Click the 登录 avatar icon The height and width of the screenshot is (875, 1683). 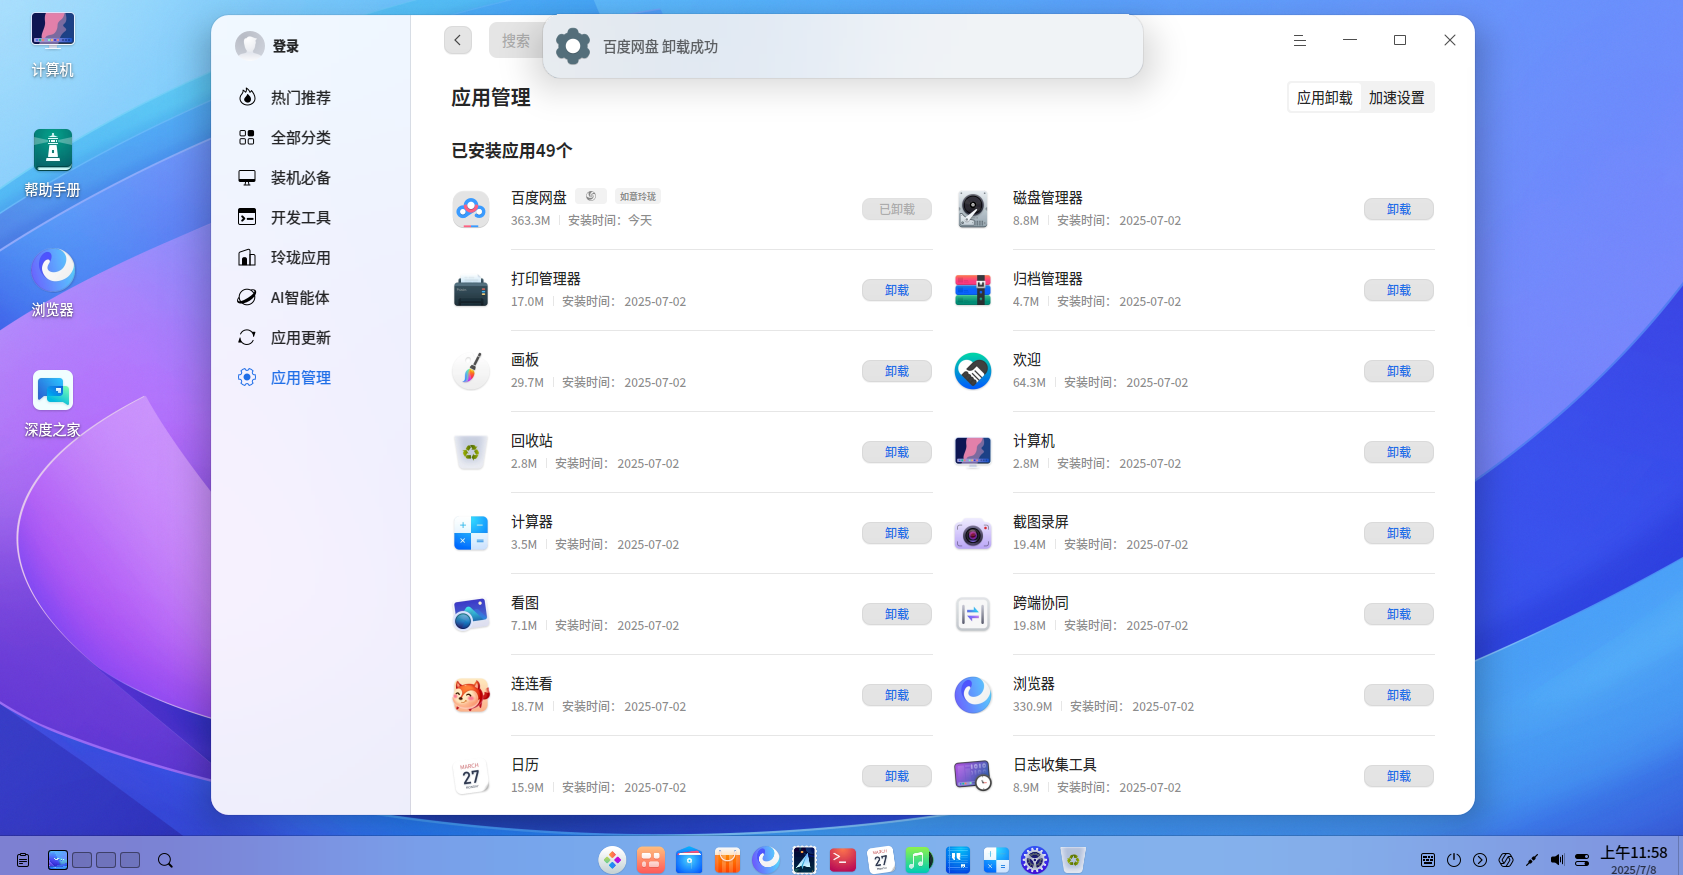(x=249, y=45)
